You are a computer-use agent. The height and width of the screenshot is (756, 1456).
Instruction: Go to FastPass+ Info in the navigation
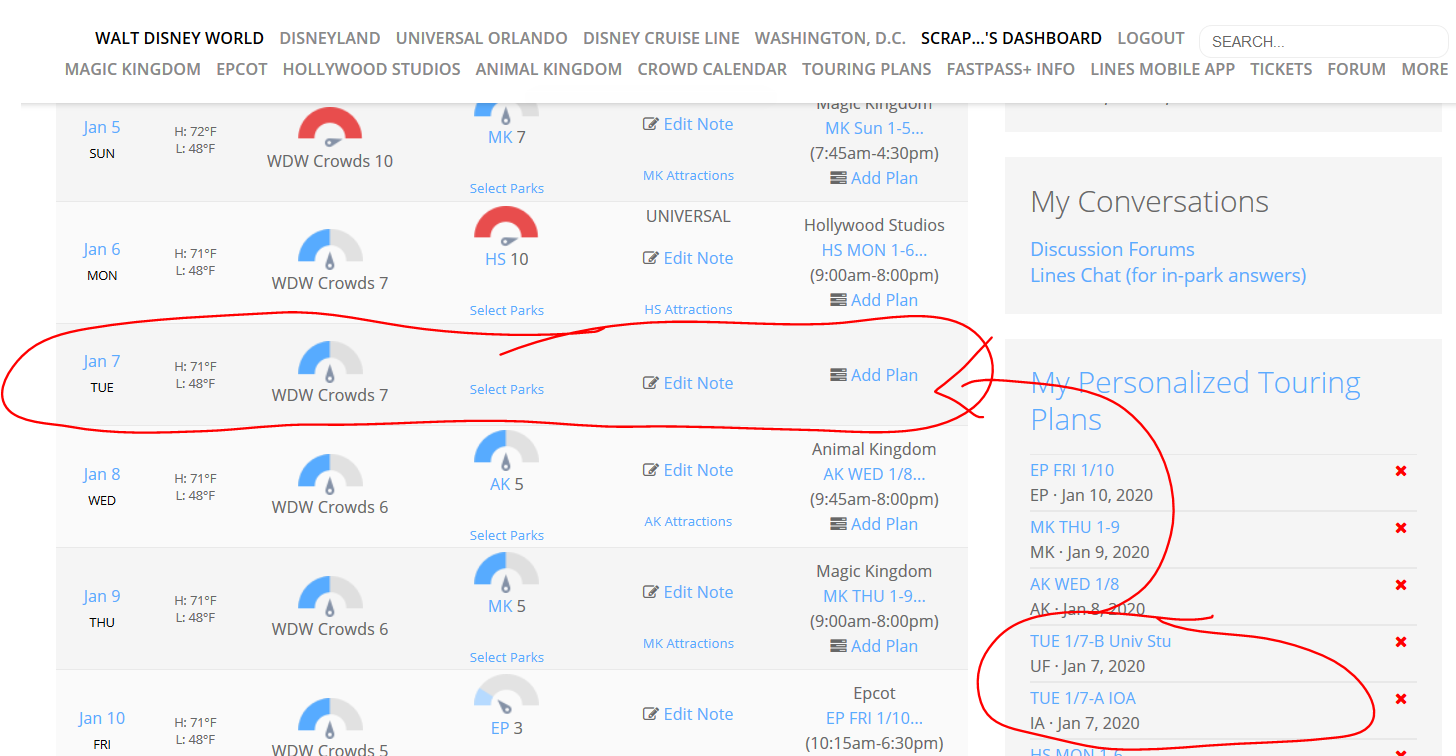click(1011, 69)
